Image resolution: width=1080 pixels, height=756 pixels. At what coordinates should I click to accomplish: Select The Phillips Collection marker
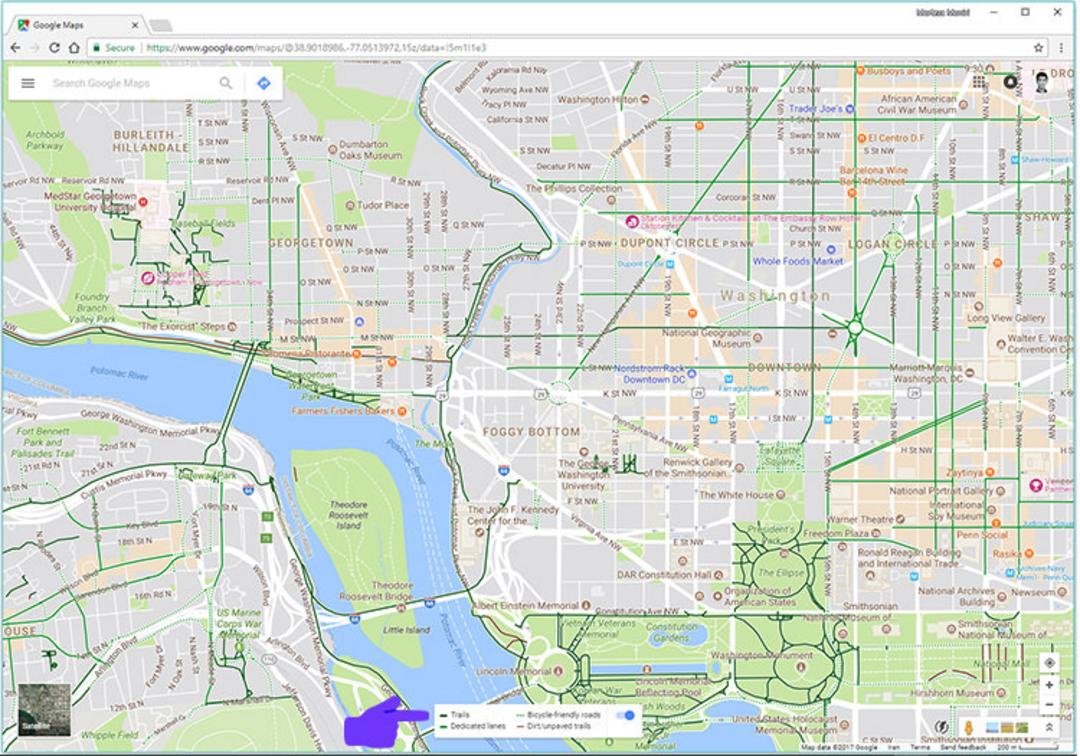coord(611,200)
